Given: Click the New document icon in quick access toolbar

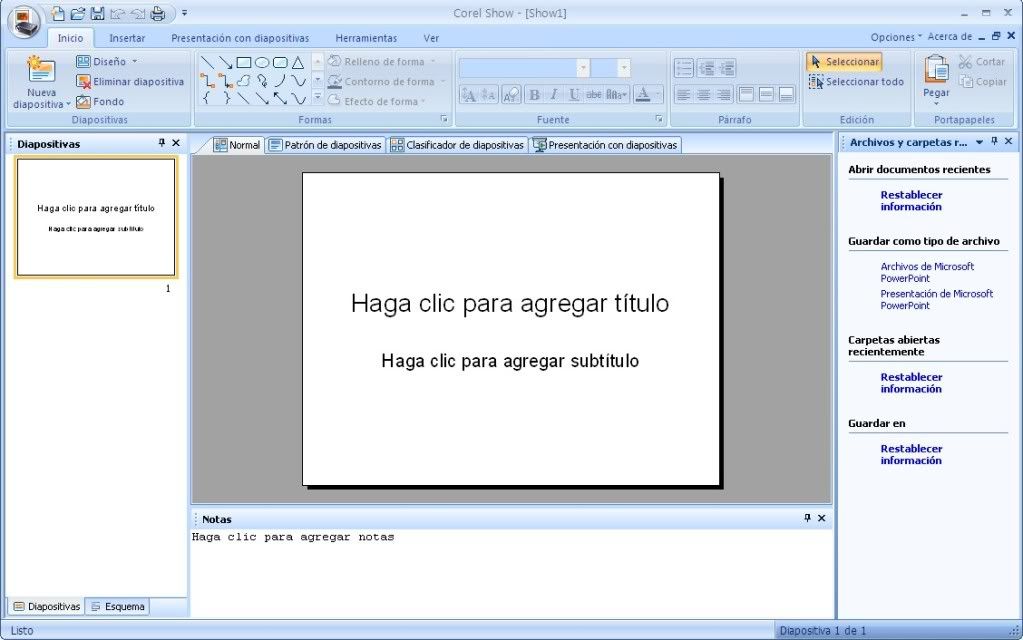Looking at the screenshot, I should (58, 13).
